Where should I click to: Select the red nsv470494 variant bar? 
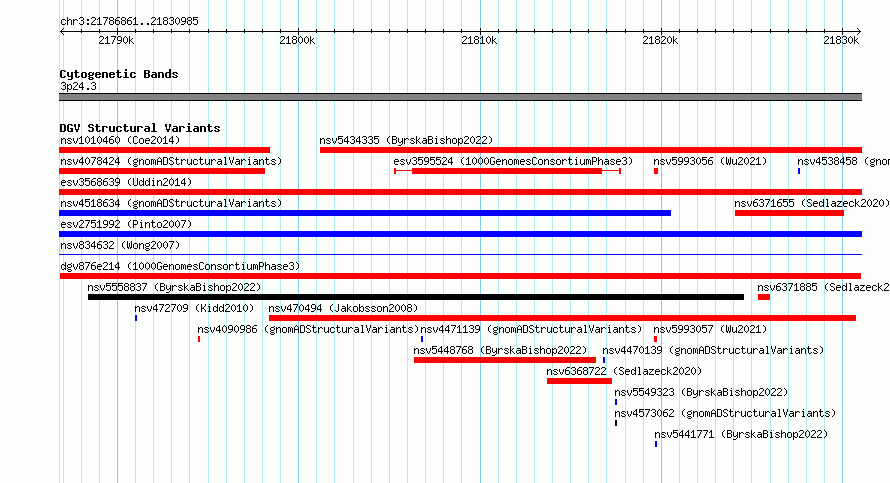point(562,318)
